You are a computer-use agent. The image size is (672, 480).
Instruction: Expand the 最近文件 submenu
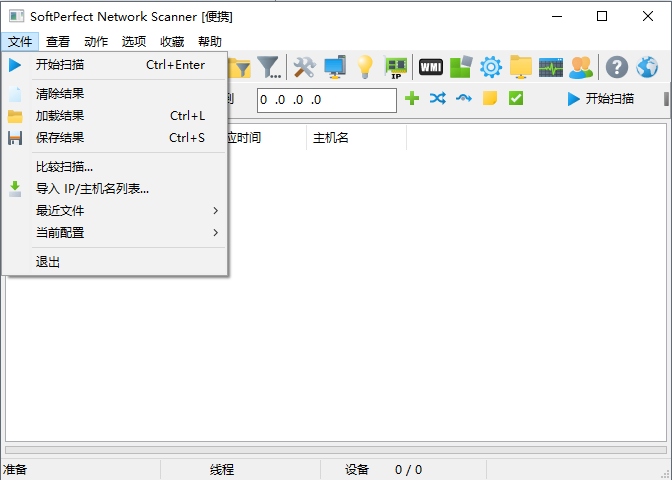(115, 210)
